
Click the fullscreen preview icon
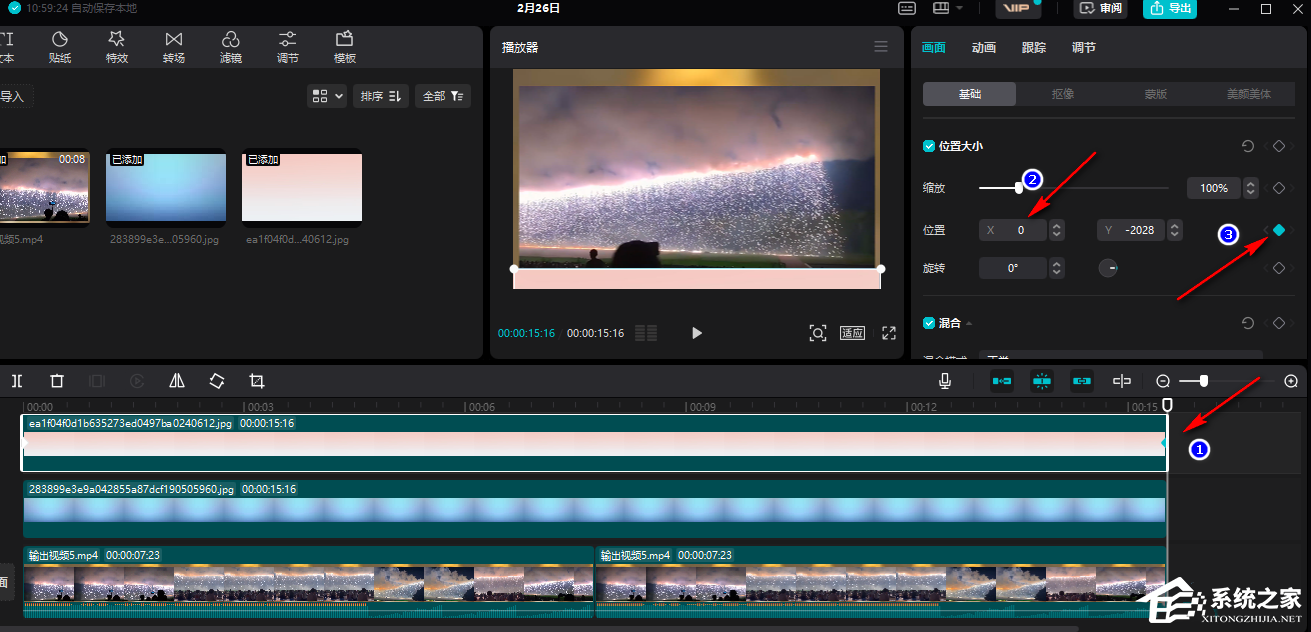pos(888,333)
